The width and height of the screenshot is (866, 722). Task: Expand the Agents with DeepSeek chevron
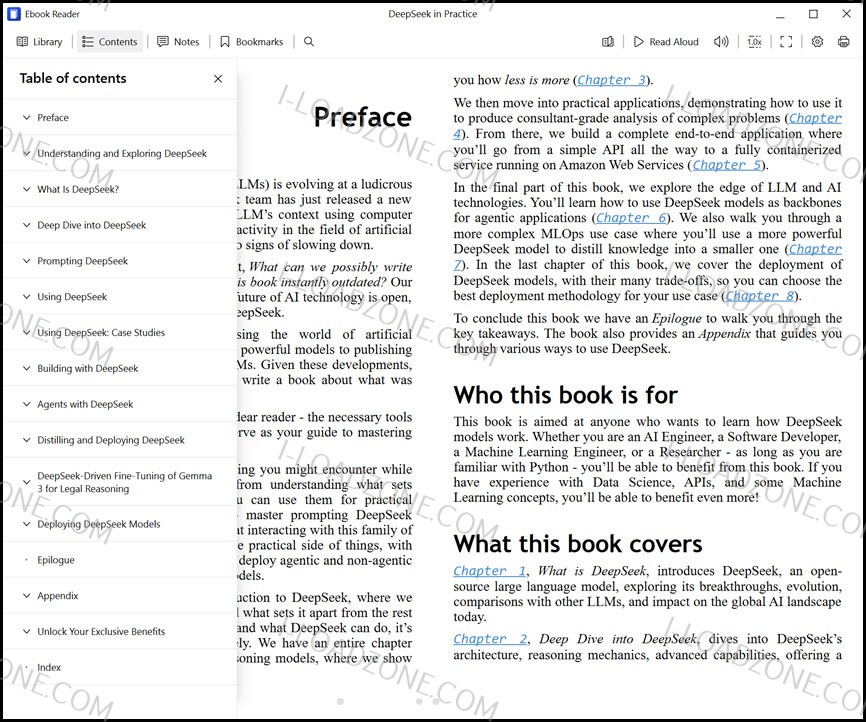(27, 404)
